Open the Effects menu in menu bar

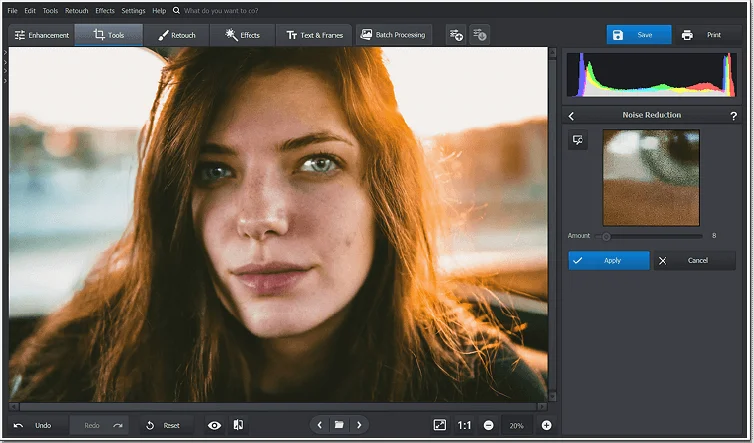105,10
